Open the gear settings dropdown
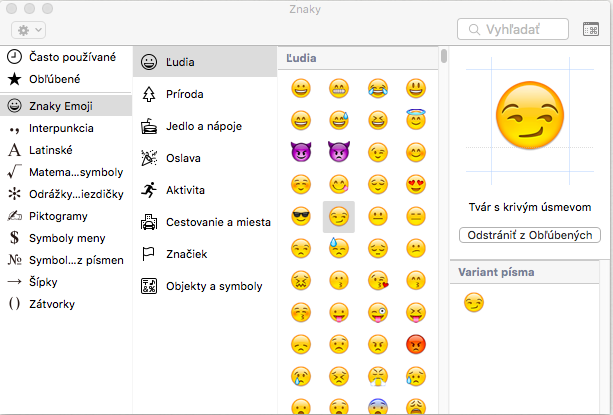 [x=29, y=30]
